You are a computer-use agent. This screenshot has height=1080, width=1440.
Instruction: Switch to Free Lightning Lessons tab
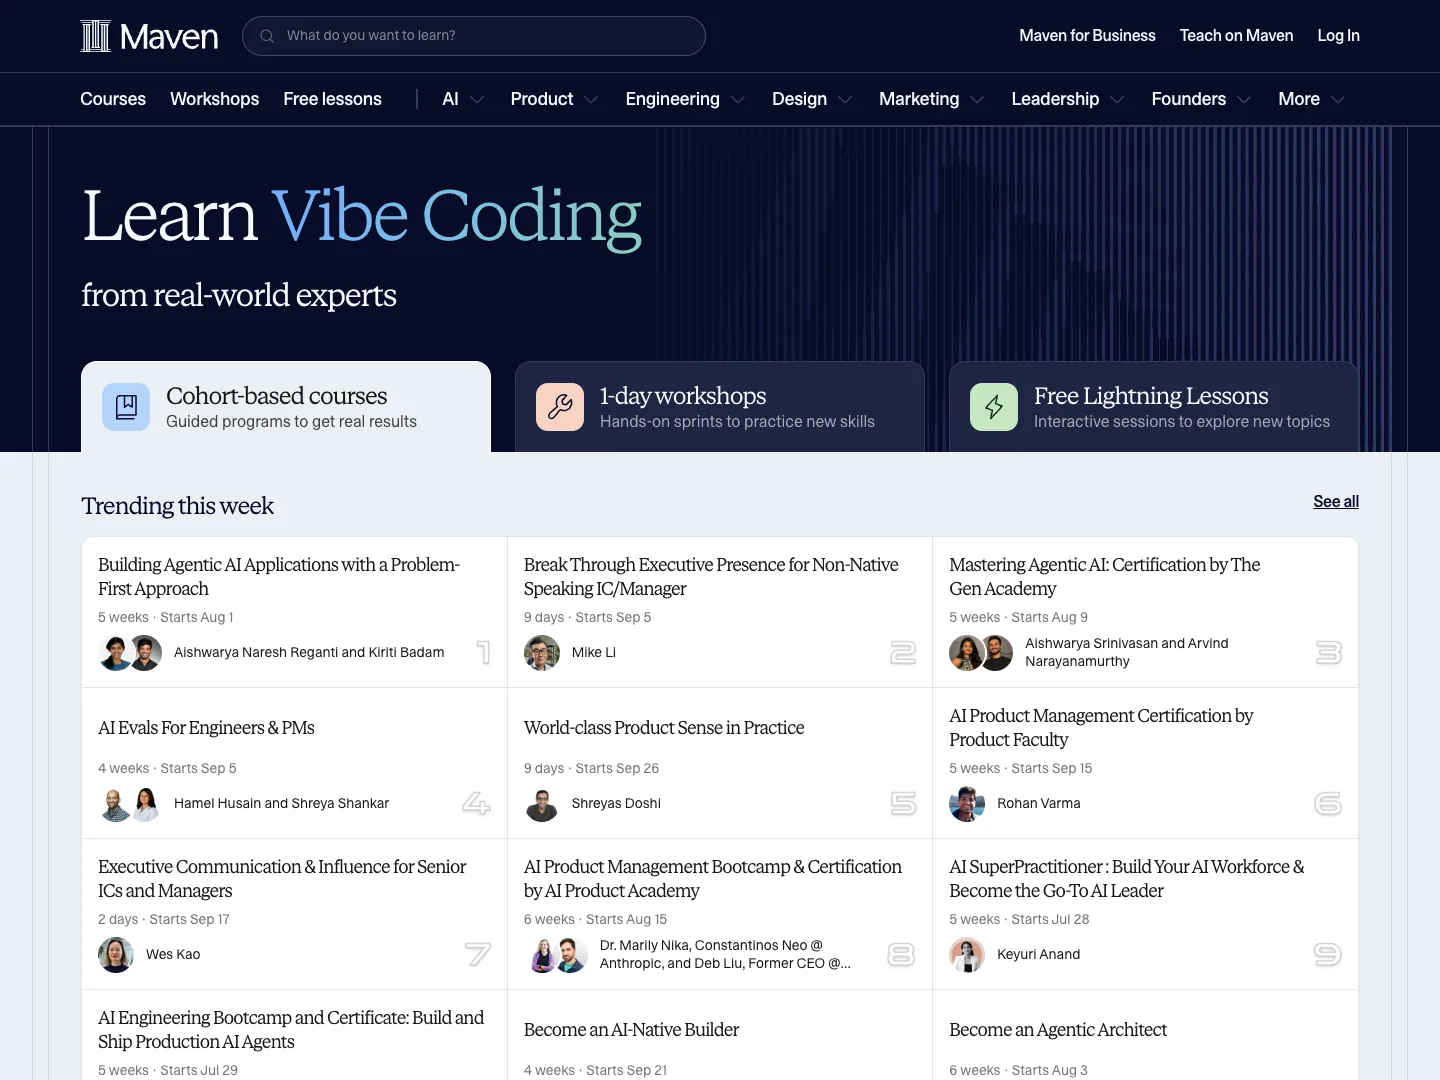tap(1154, 407)
